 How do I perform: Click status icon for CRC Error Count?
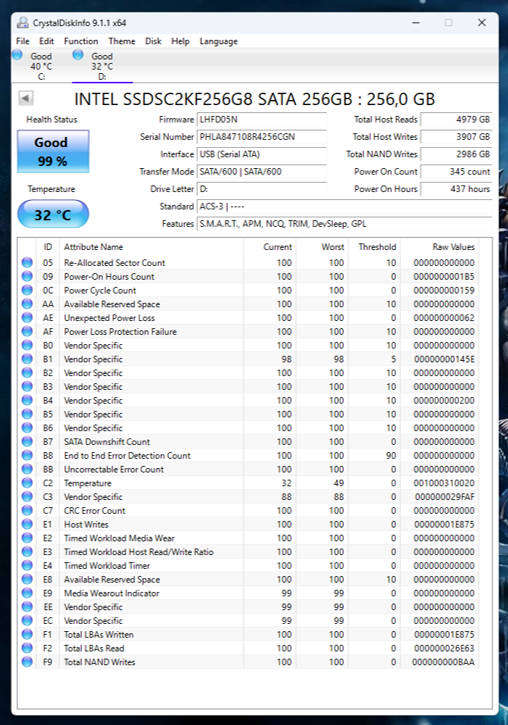click(x=27, y=510)
